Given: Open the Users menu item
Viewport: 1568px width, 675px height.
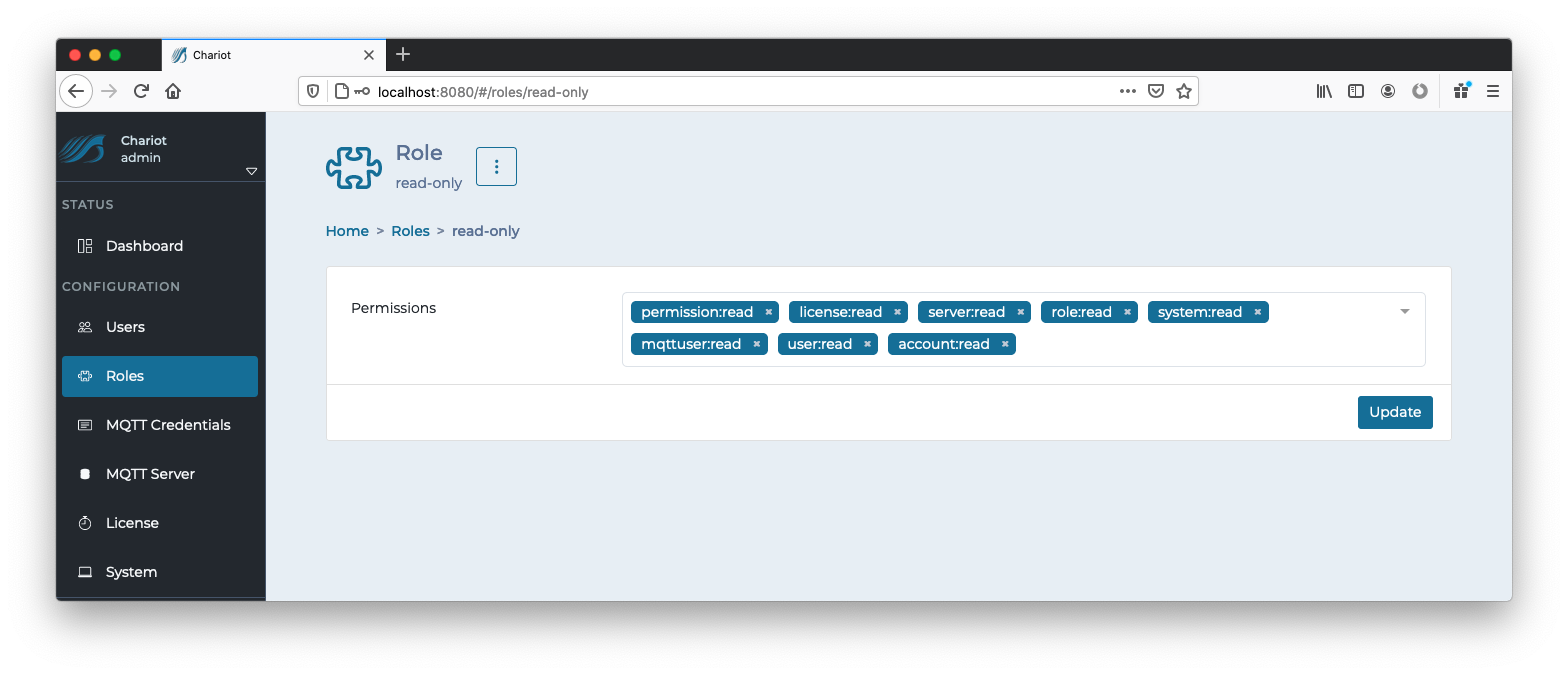Looking at the screenshot, I should (160, 327).
